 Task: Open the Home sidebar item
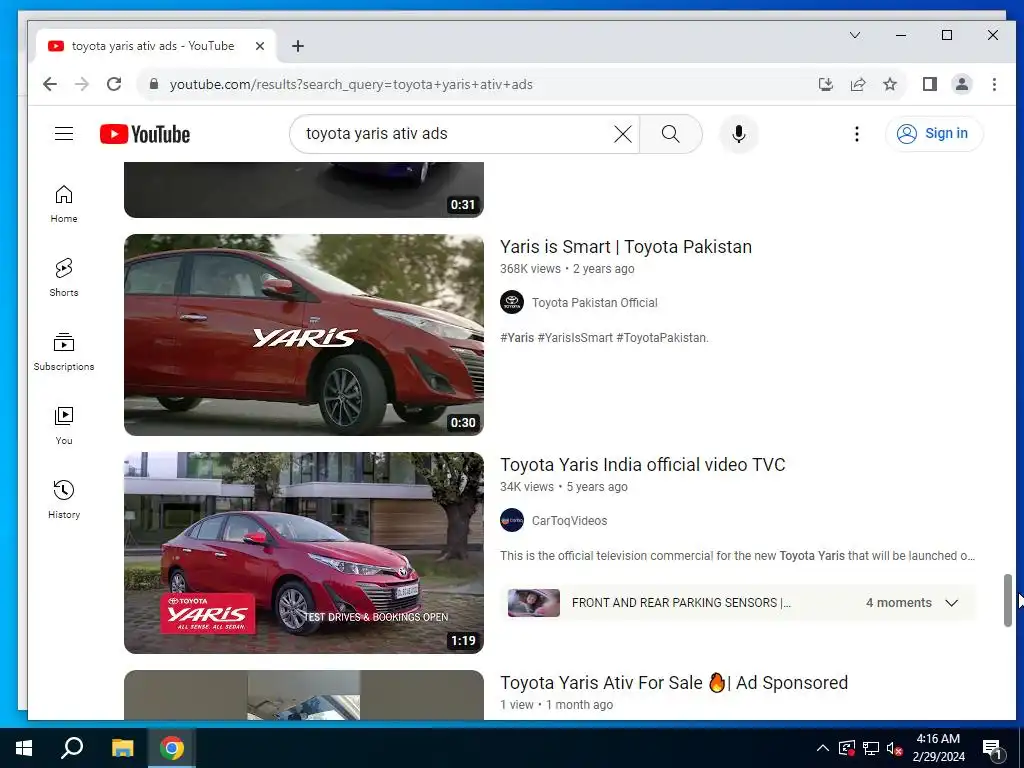click(x=64, y=204)
